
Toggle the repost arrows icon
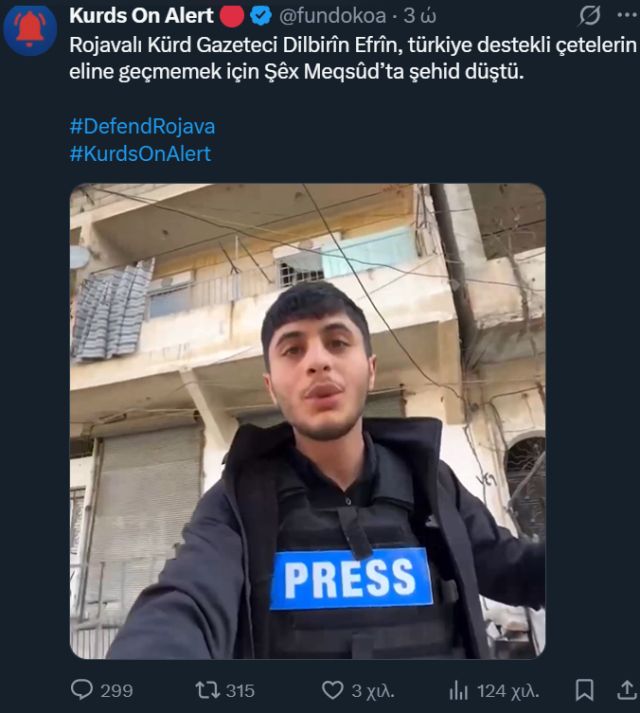(x=208, y=690)
